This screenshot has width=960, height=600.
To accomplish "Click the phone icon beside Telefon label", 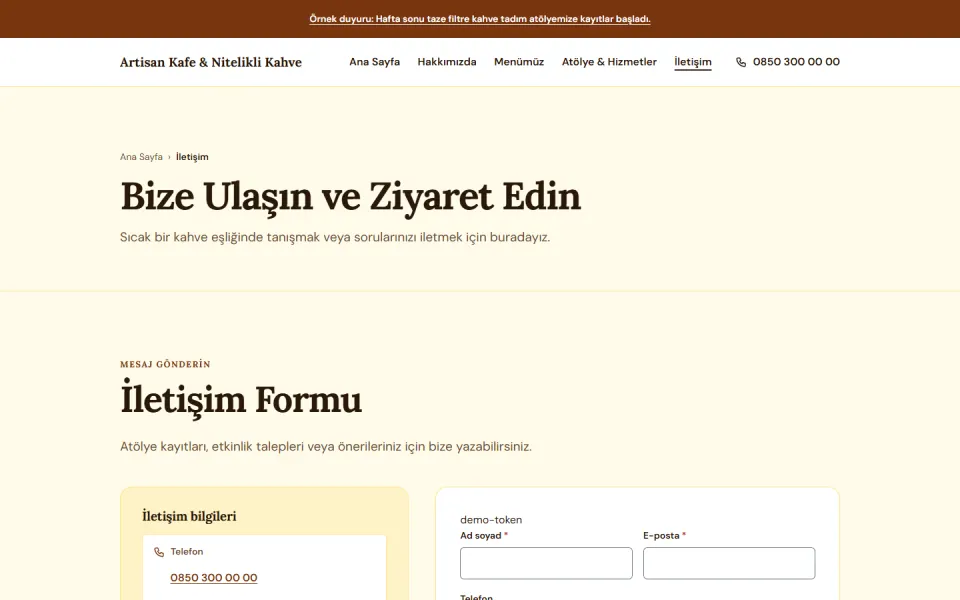I will [x=159, y=552].
